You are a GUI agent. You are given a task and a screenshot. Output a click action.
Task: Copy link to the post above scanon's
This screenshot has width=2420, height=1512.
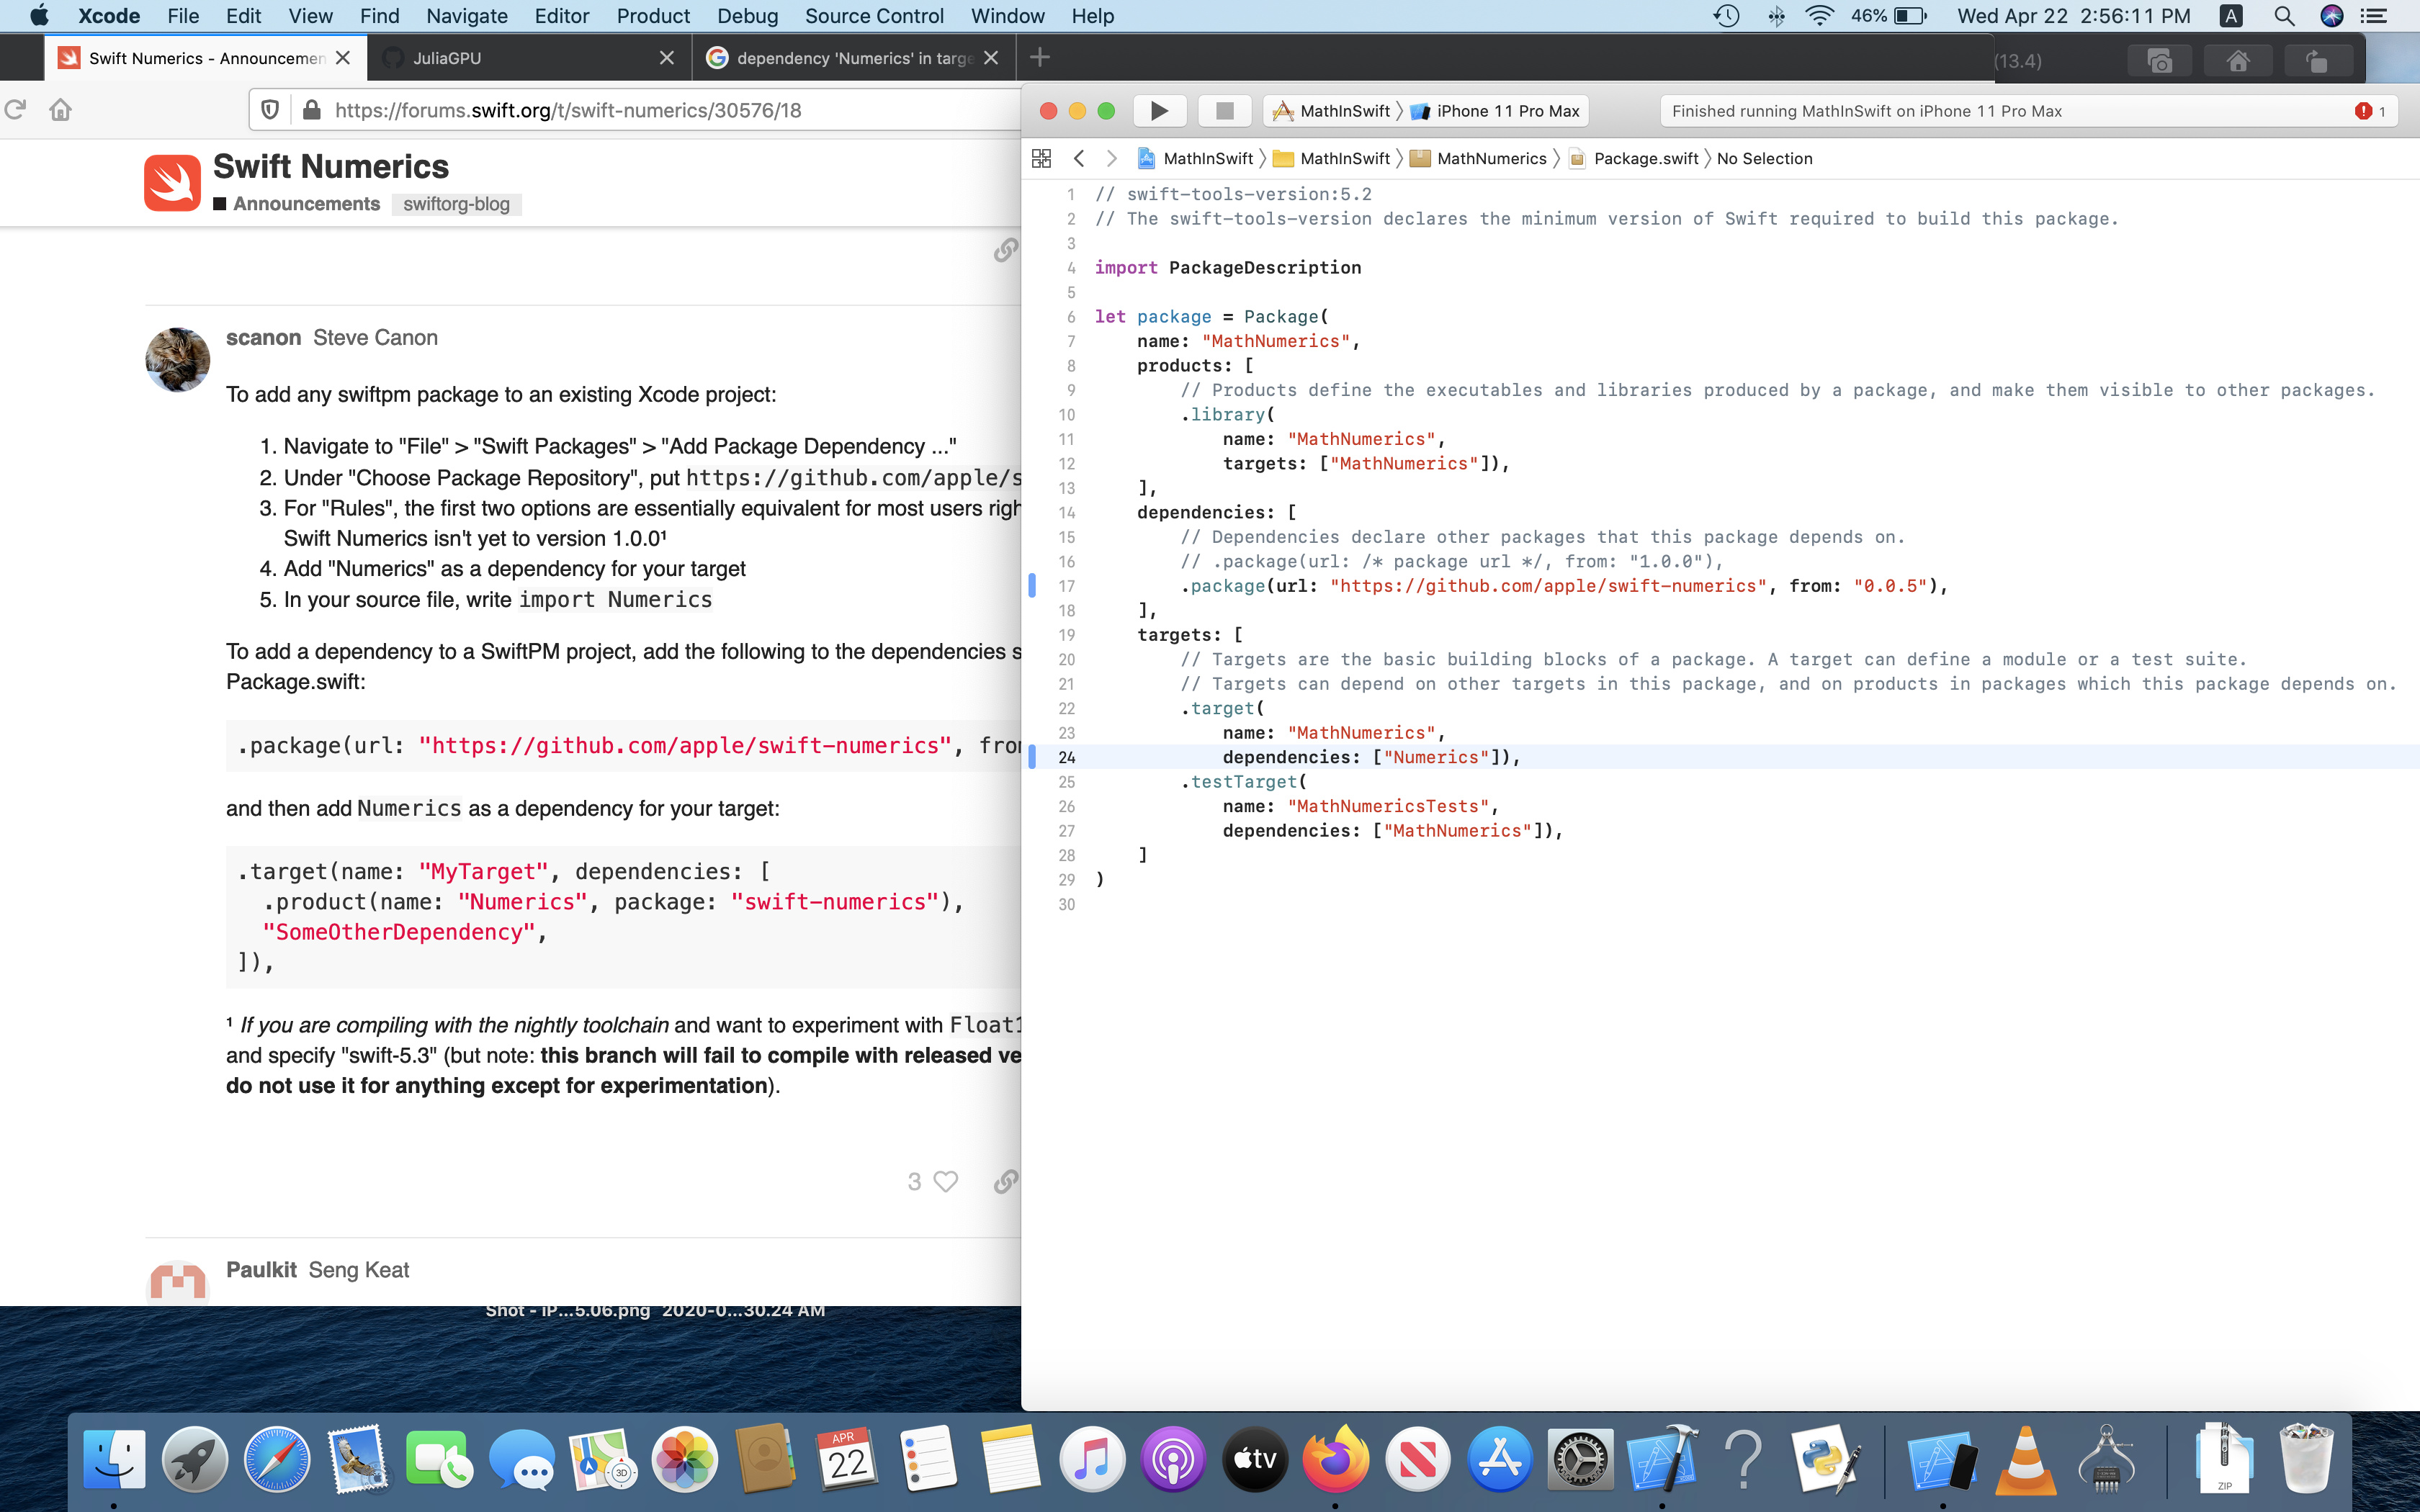pos(1006,250)
